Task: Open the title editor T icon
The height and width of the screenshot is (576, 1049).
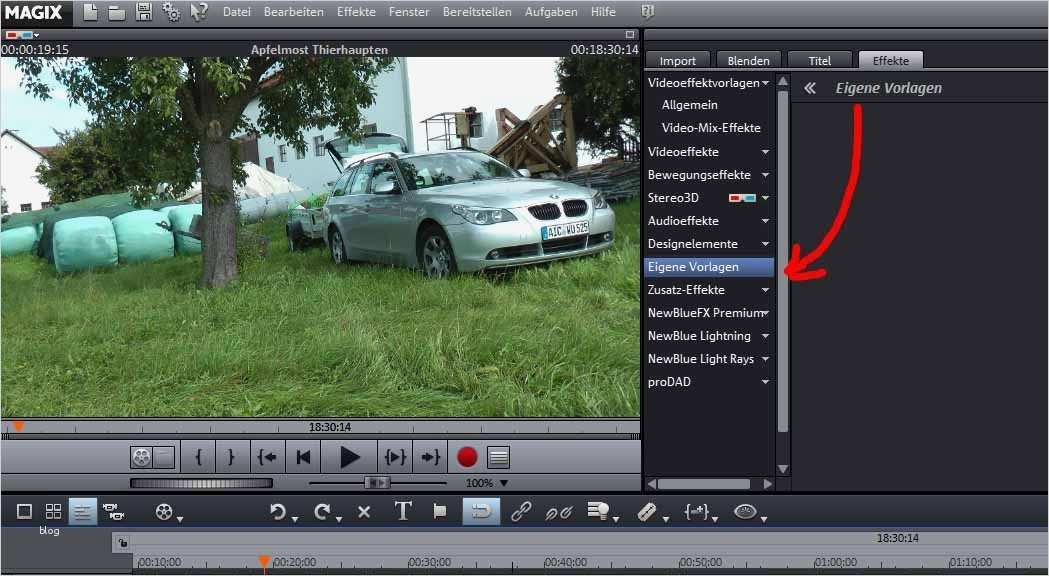Action: point(403,511)
